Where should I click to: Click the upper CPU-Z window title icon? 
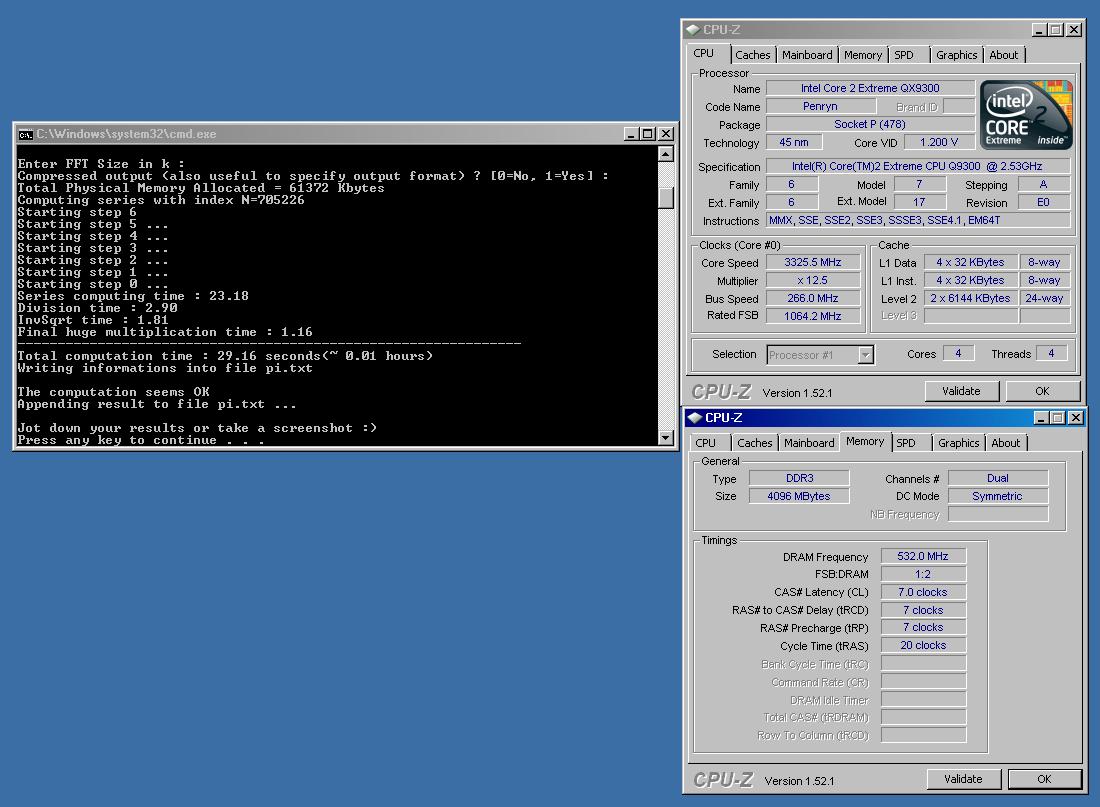click(693, 29)
